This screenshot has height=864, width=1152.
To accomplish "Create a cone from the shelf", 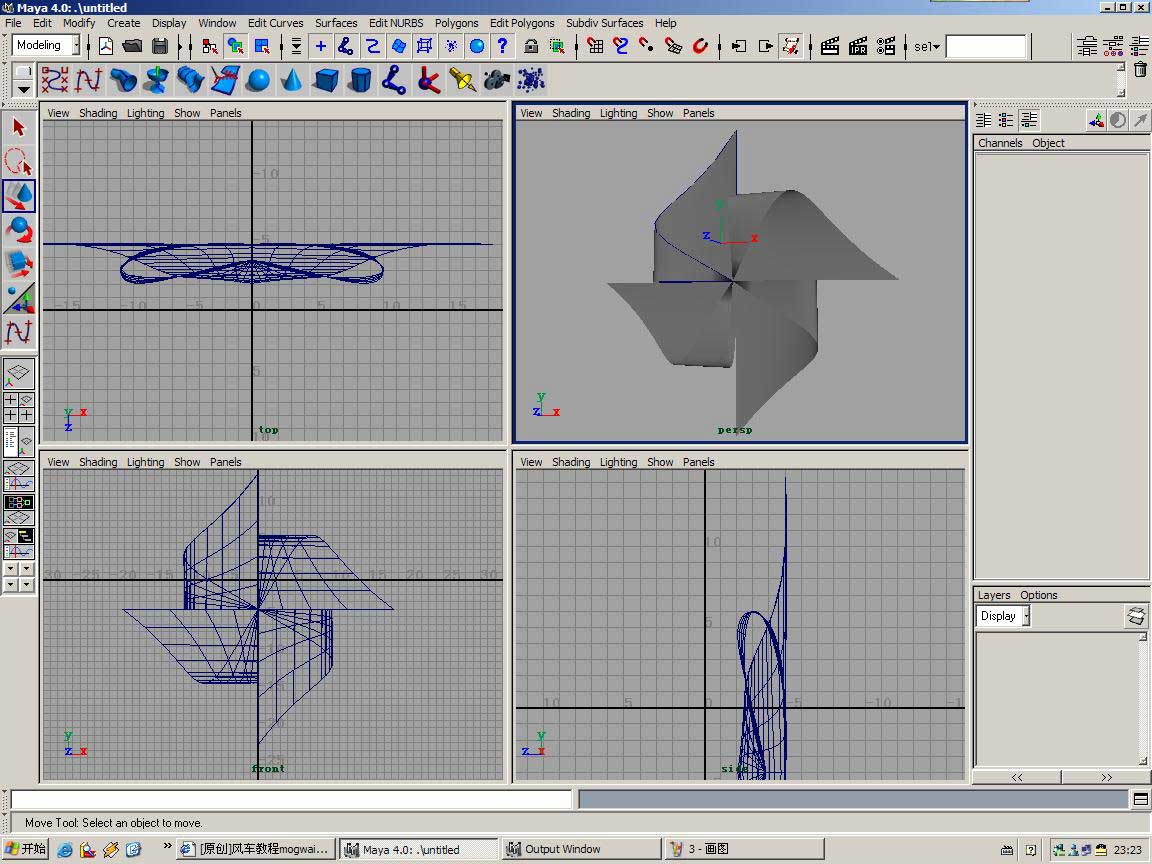I will coord(292,80).
